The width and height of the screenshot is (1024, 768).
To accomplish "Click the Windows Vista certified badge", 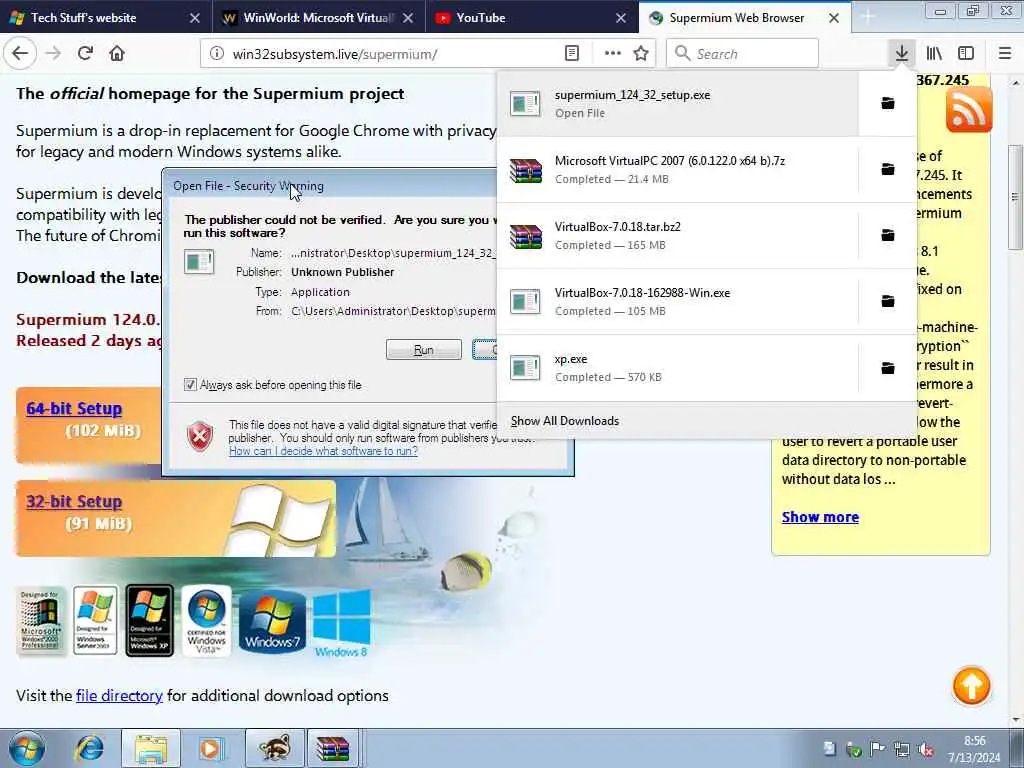I will point(206,620).
